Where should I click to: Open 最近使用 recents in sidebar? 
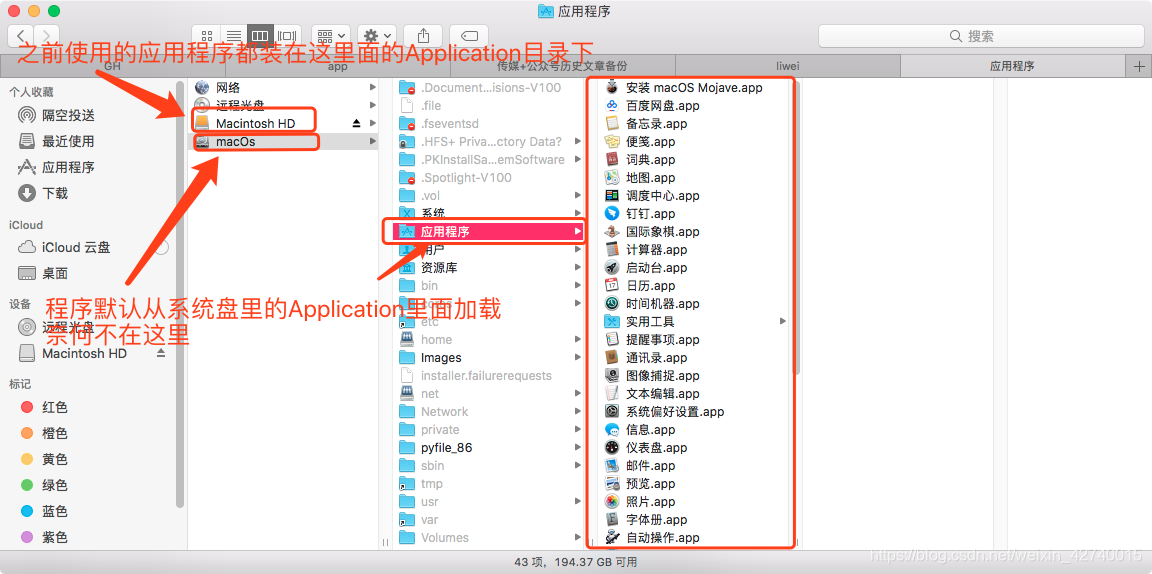click(57, 141)
